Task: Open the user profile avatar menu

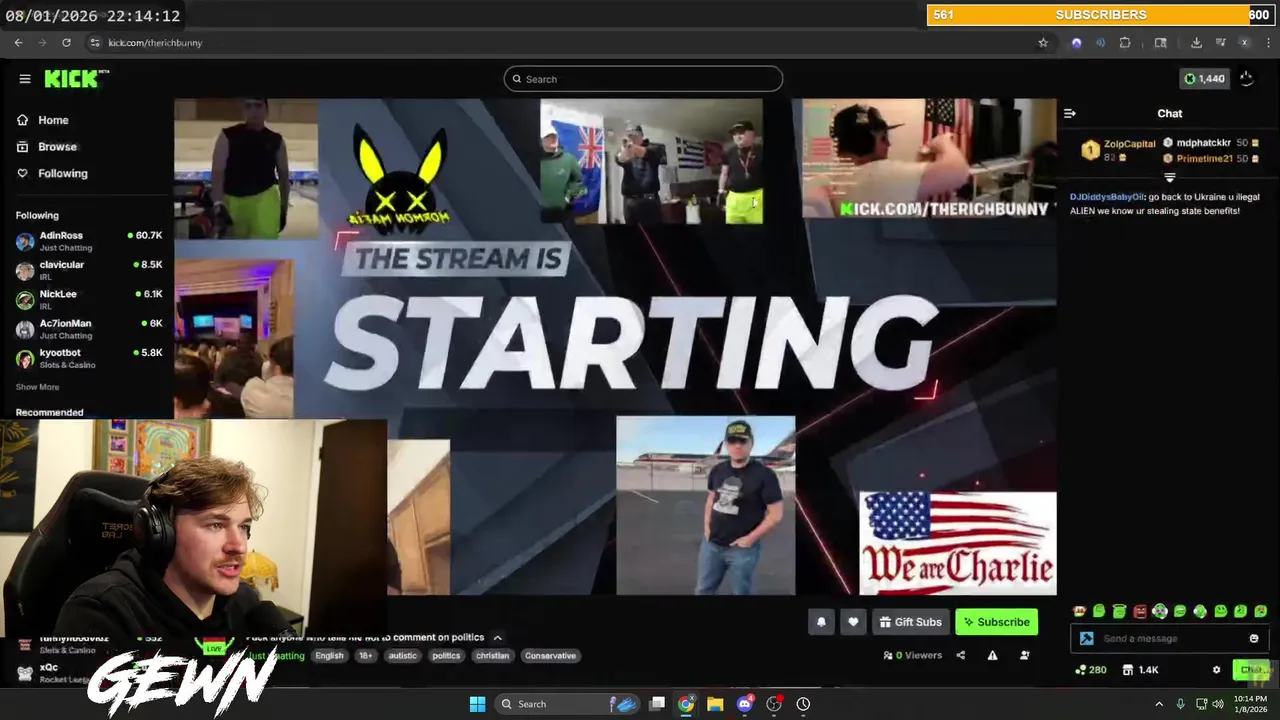Action: tap(1247, 79)
